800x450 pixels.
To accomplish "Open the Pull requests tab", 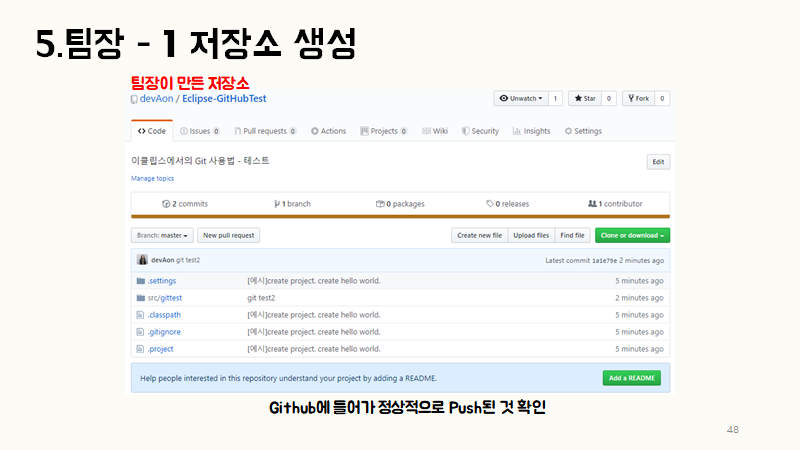I will [265, 131].
